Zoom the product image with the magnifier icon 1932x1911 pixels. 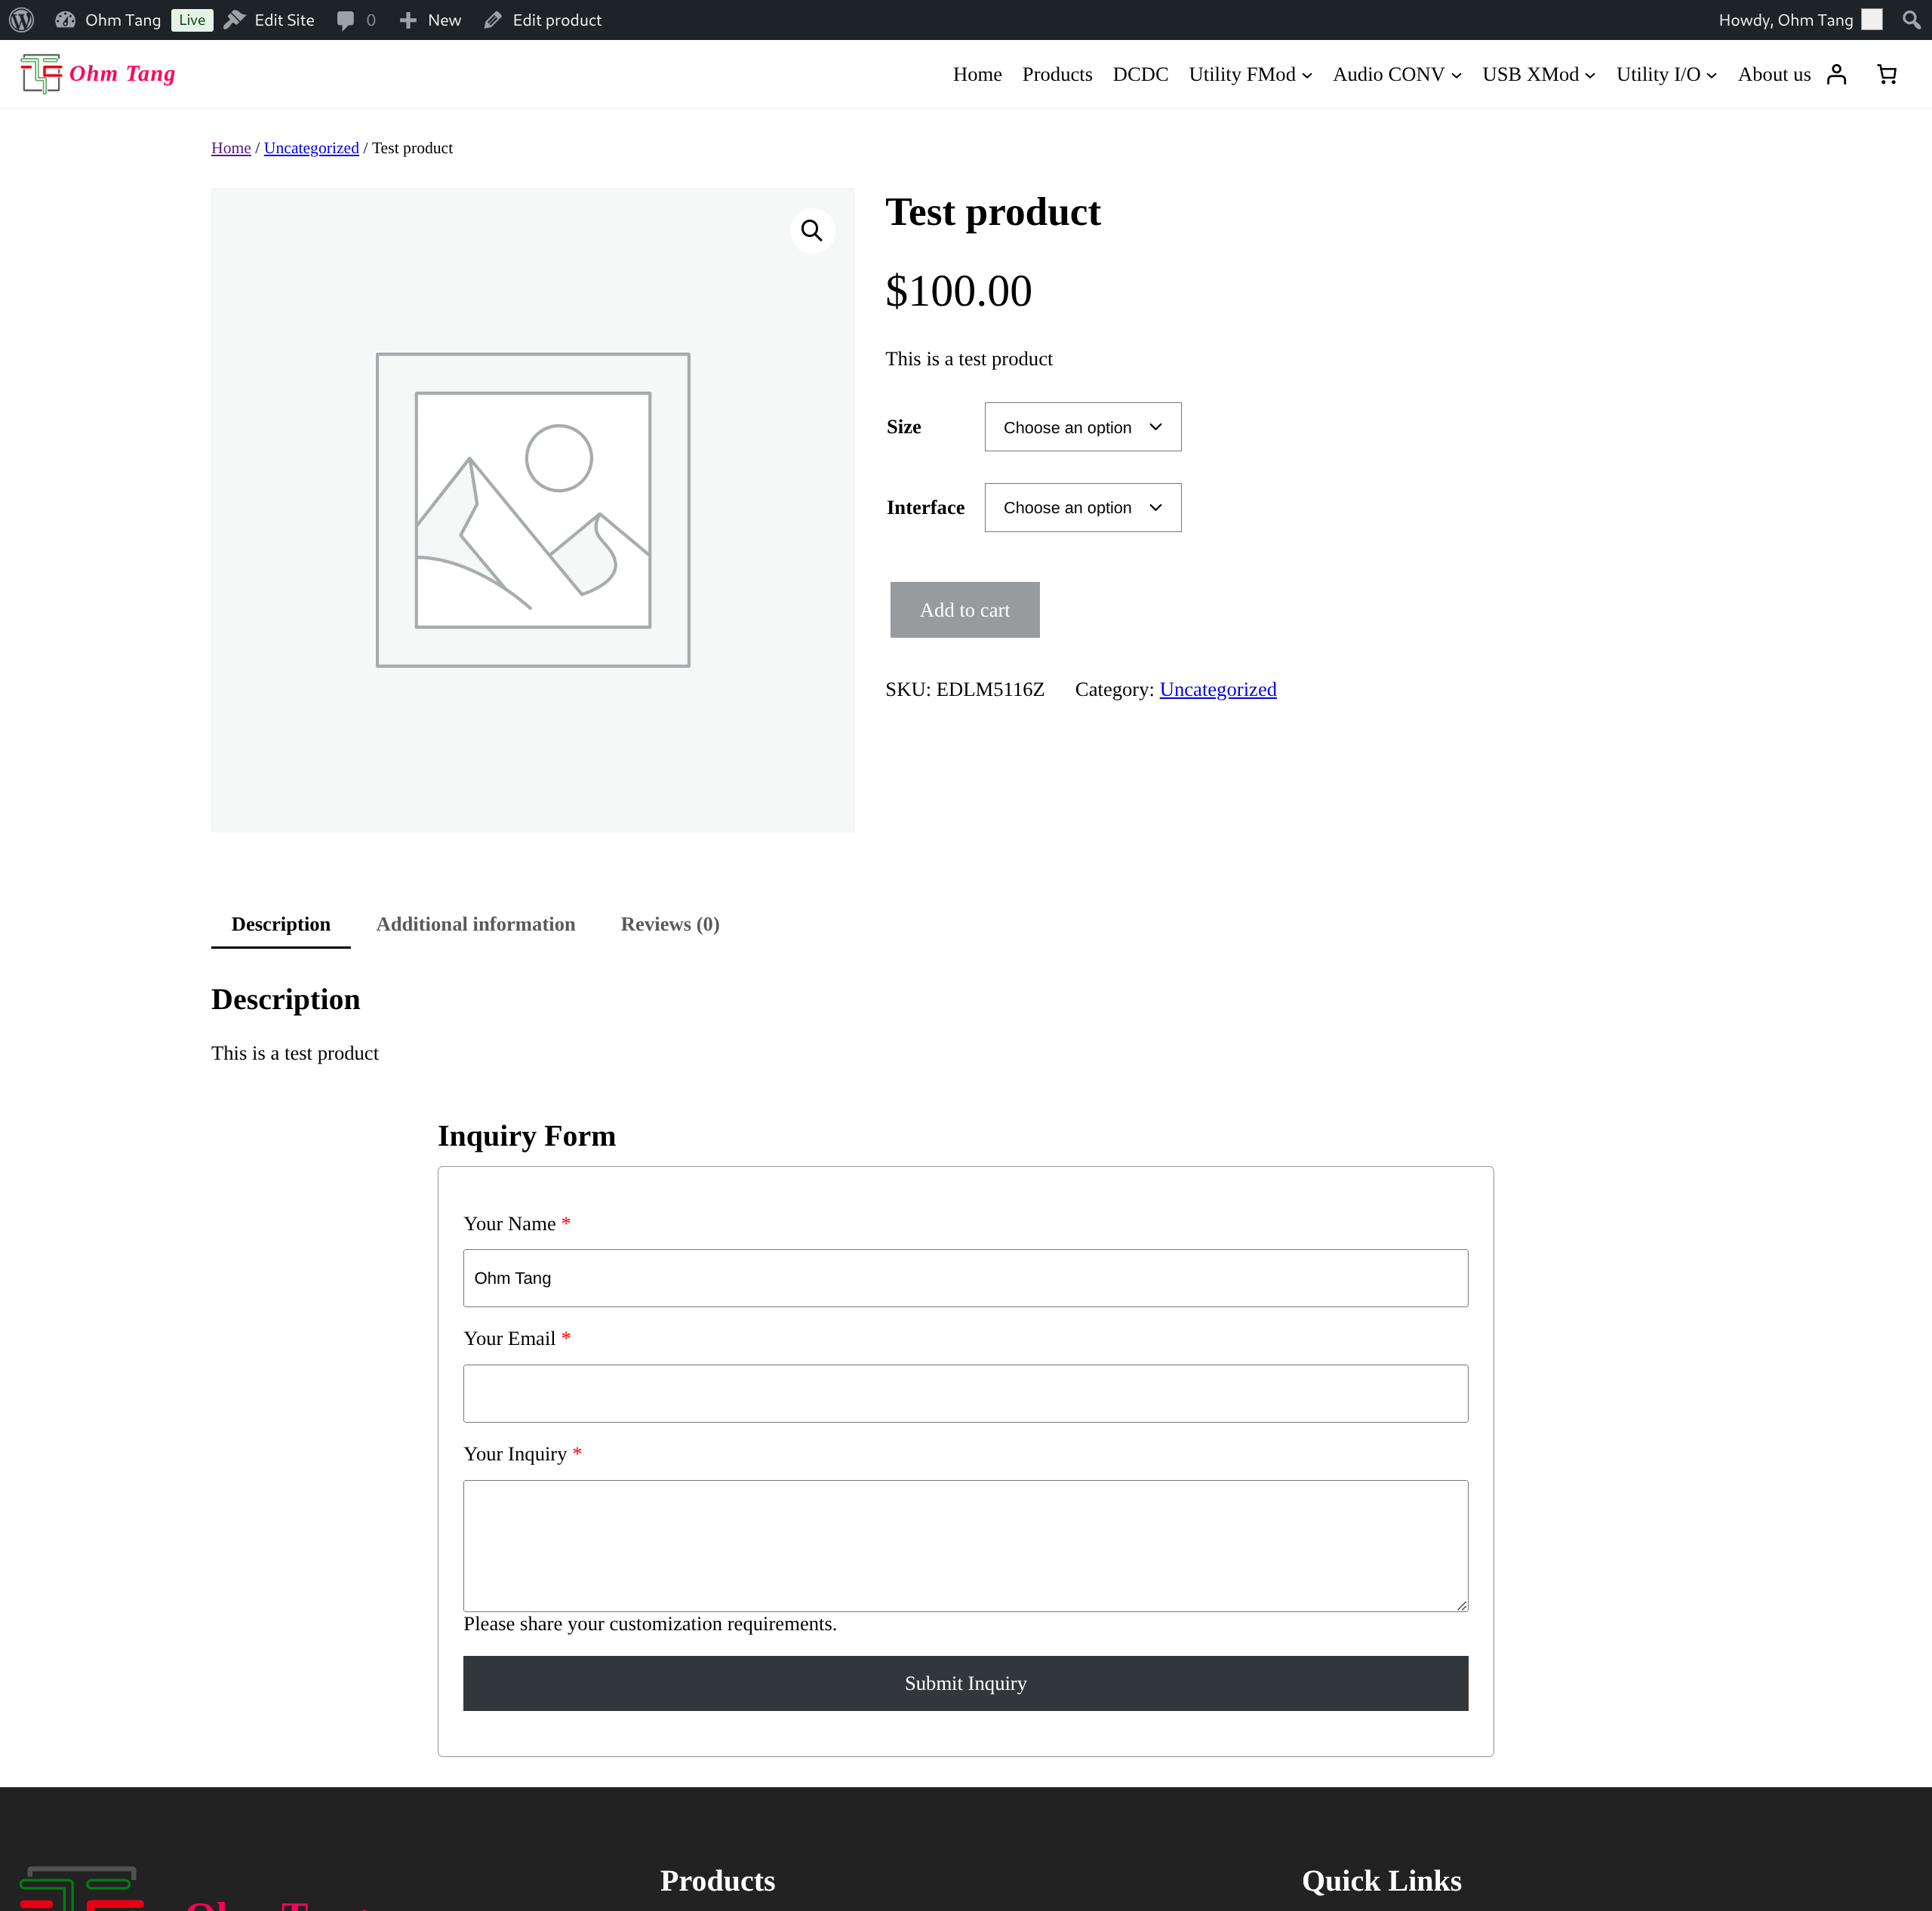click(812, 230)
